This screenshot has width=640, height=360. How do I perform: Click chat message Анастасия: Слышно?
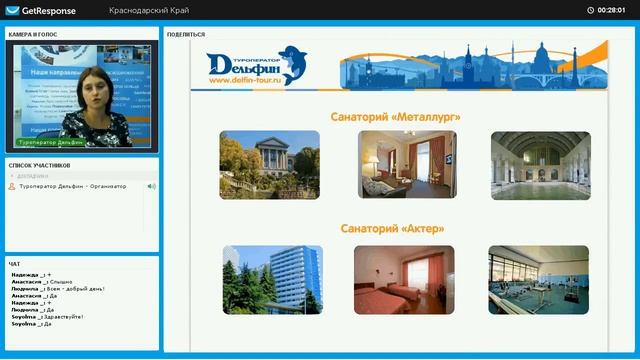(42, 282)
